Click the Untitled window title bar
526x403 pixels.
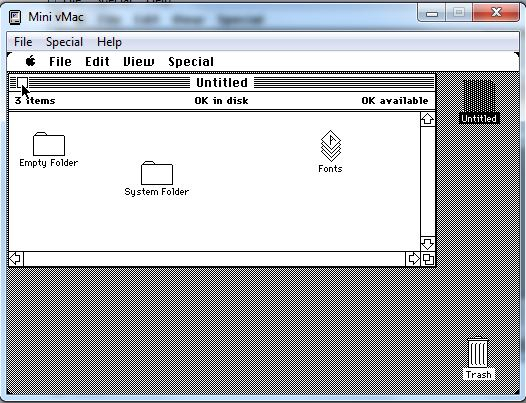222,83
